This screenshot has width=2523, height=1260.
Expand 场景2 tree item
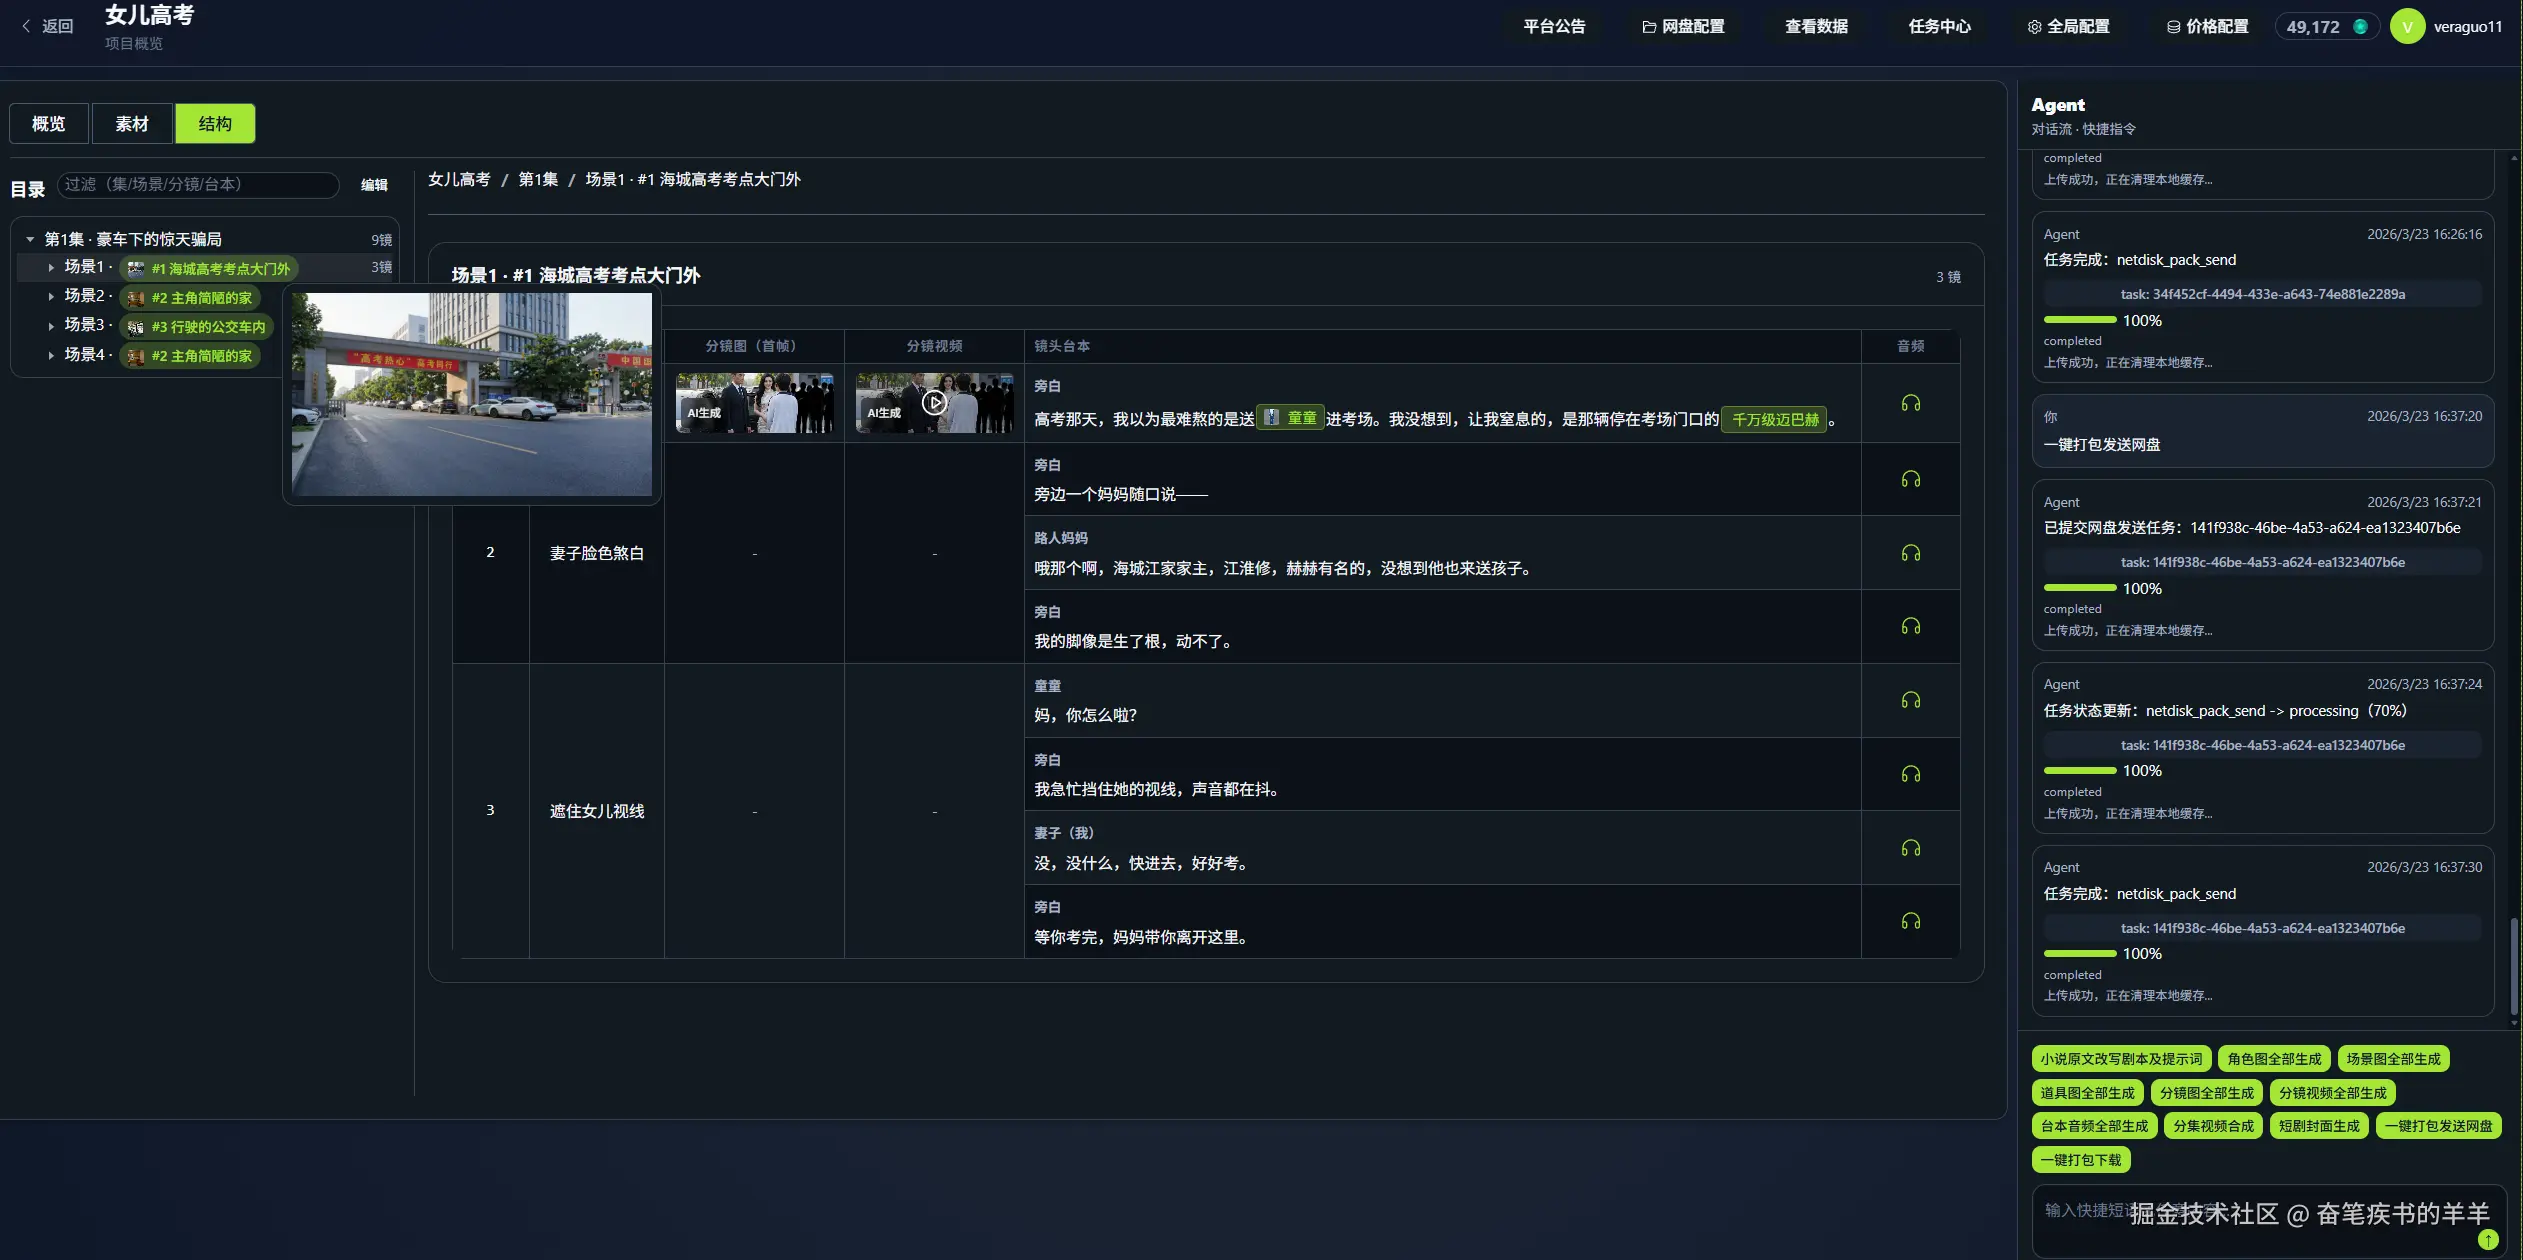click(x=51, y=296)
